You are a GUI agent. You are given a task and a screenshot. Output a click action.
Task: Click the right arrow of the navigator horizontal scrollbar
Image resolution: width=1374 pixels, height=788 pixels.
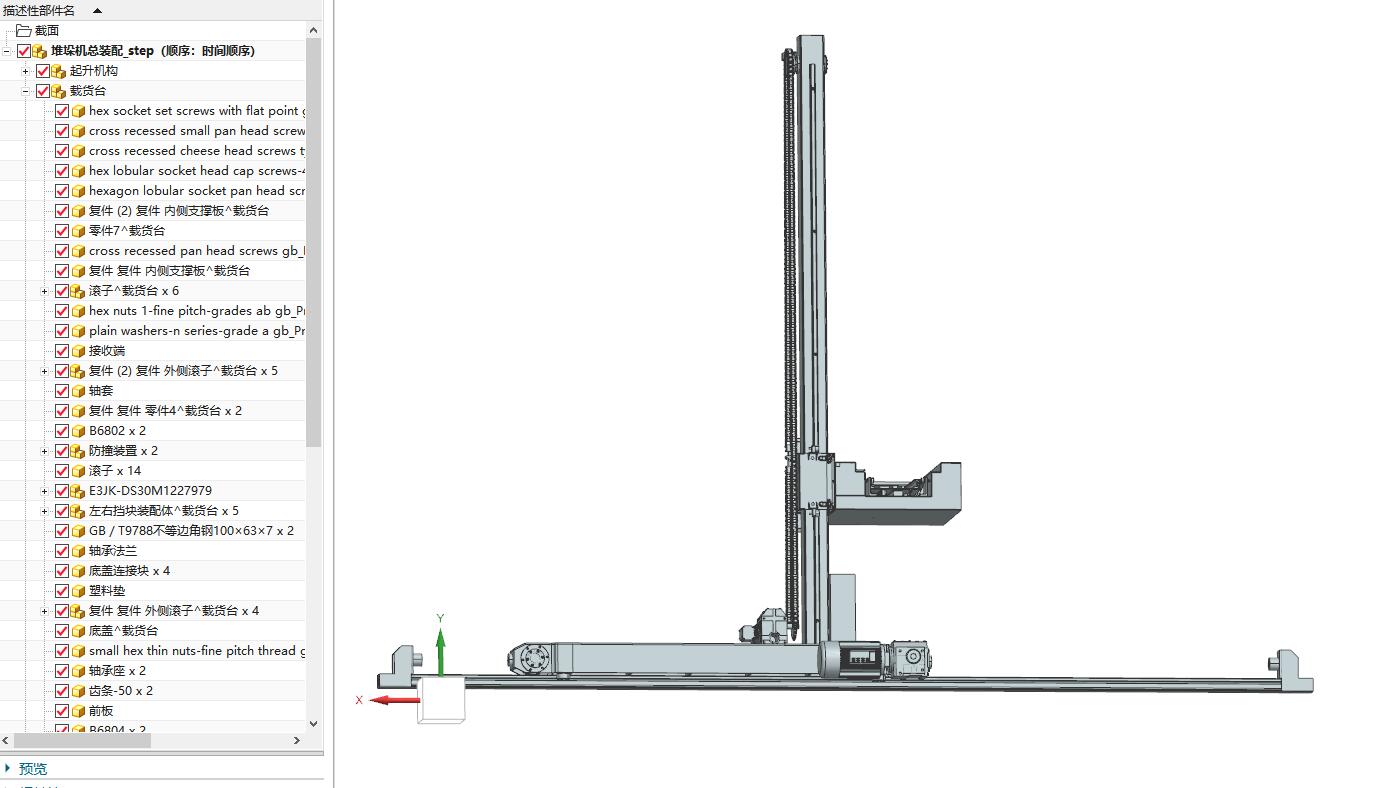297,740
